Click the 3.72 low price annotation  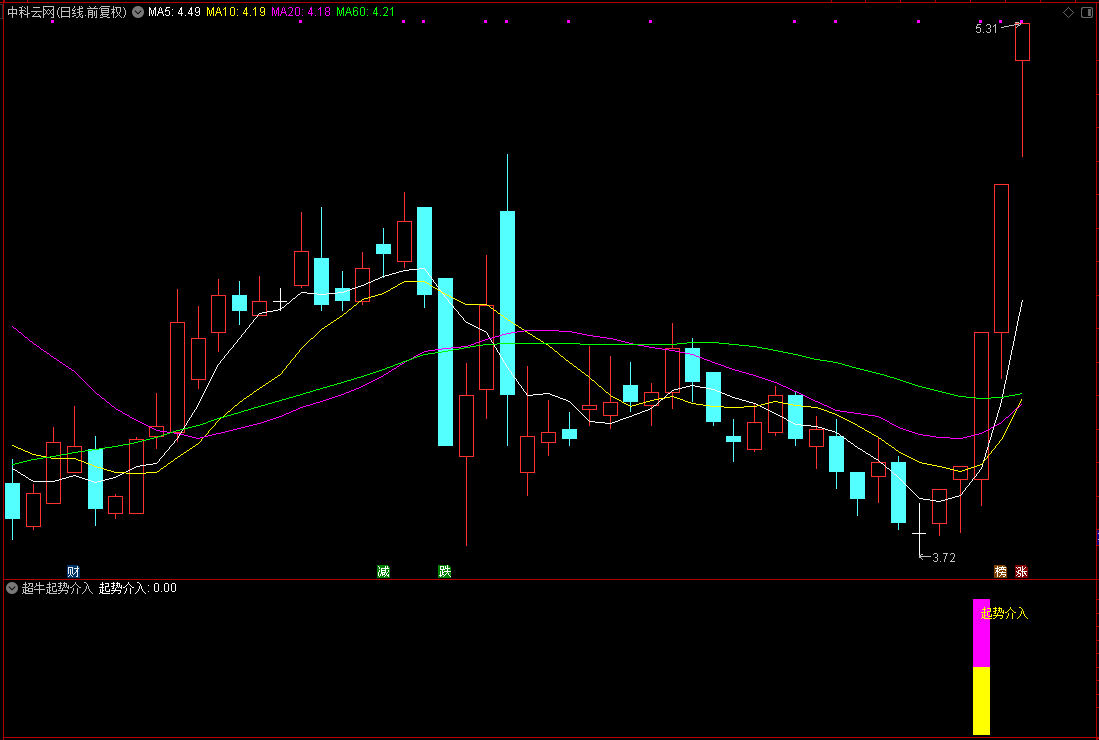[944, 558]
